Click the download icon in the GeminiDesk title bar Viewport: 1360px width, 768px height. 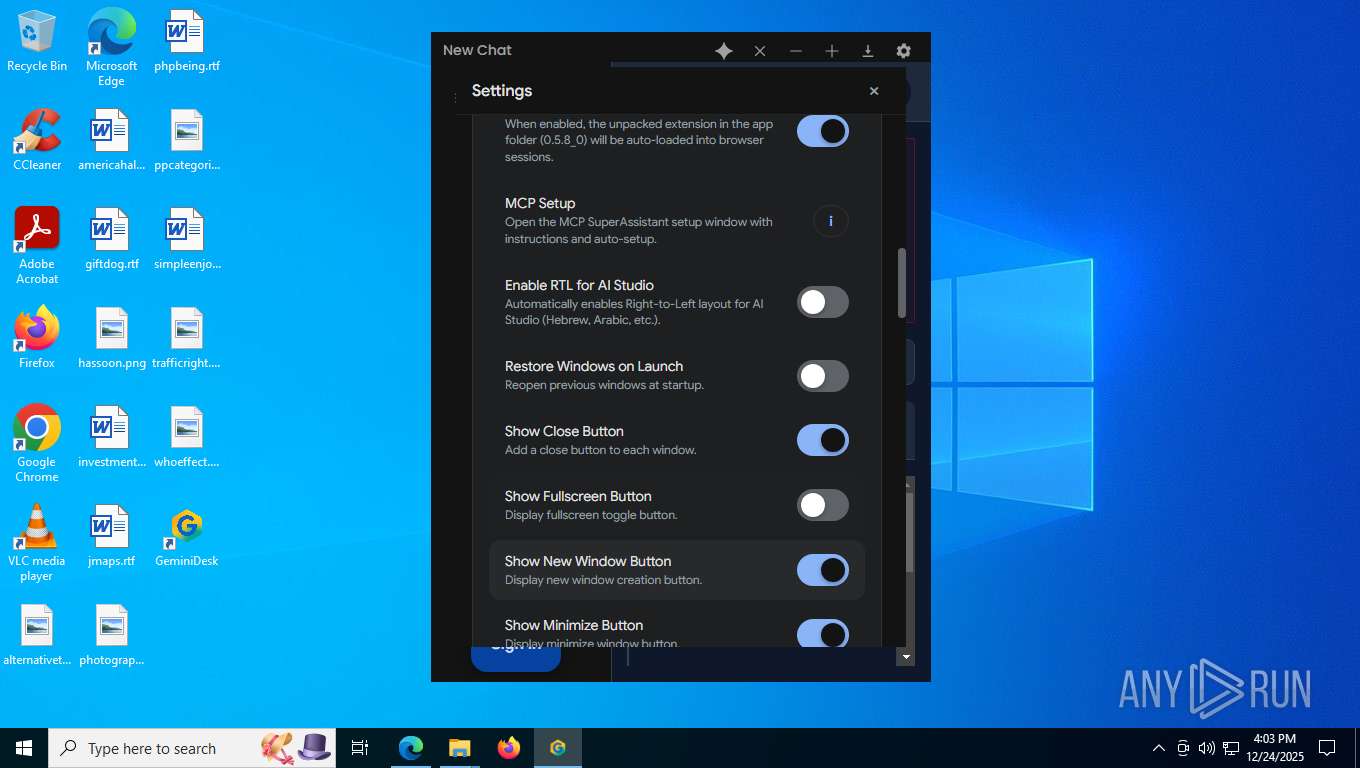coord(868,51)
